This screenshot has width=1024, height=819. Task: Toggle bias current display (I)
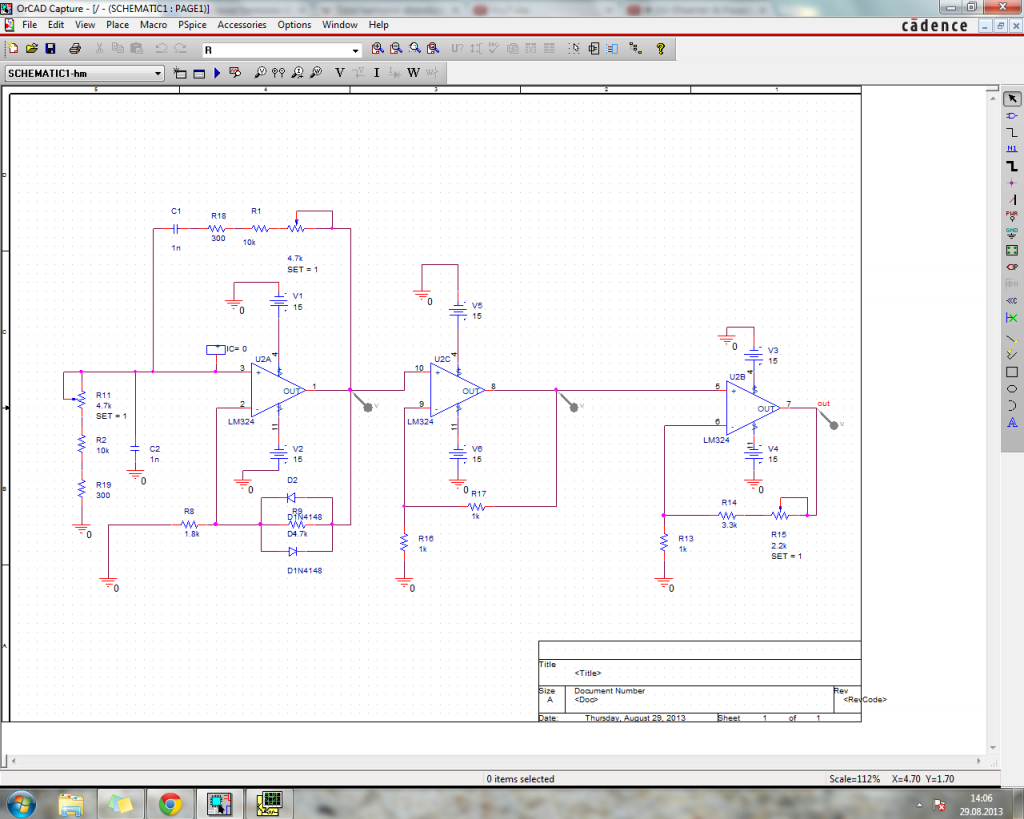pos(377,73)
